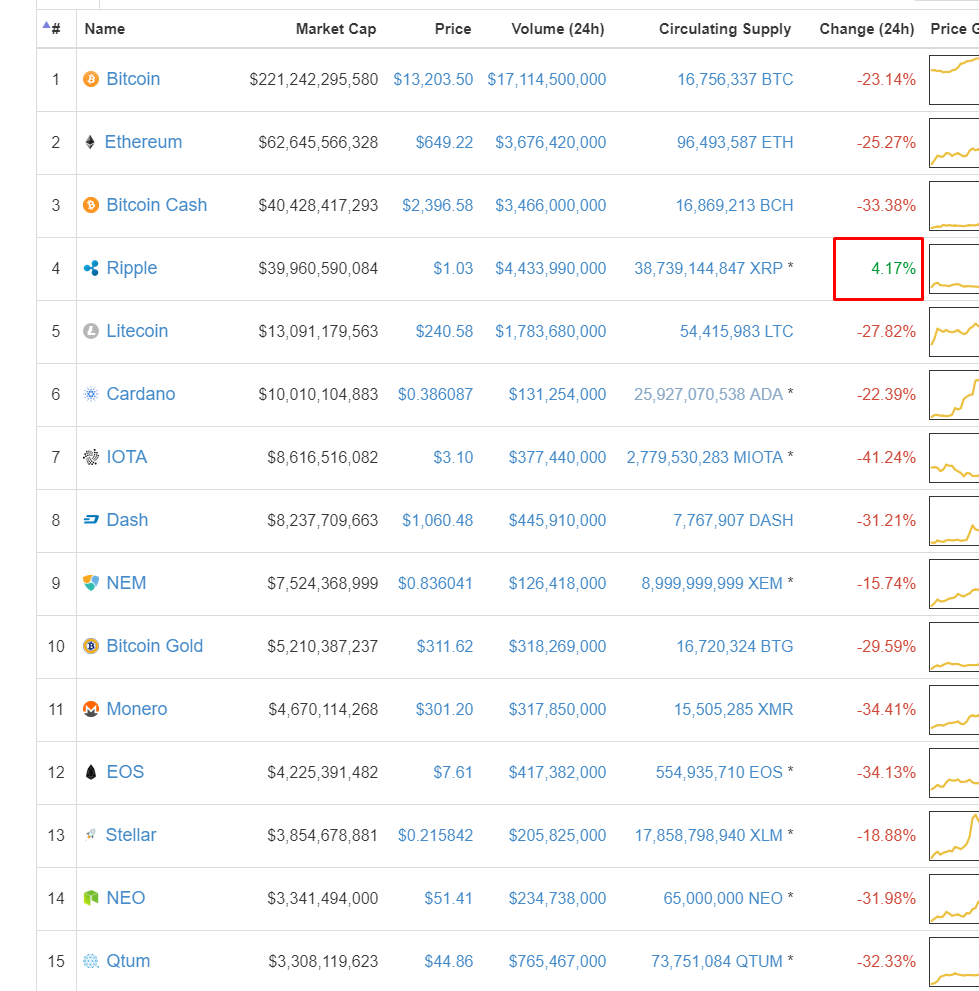Image resolution: width=979 pixels, height=991 pixels.
Task: Sort by Change (24h) column header
Action: (x=867, y=29)
